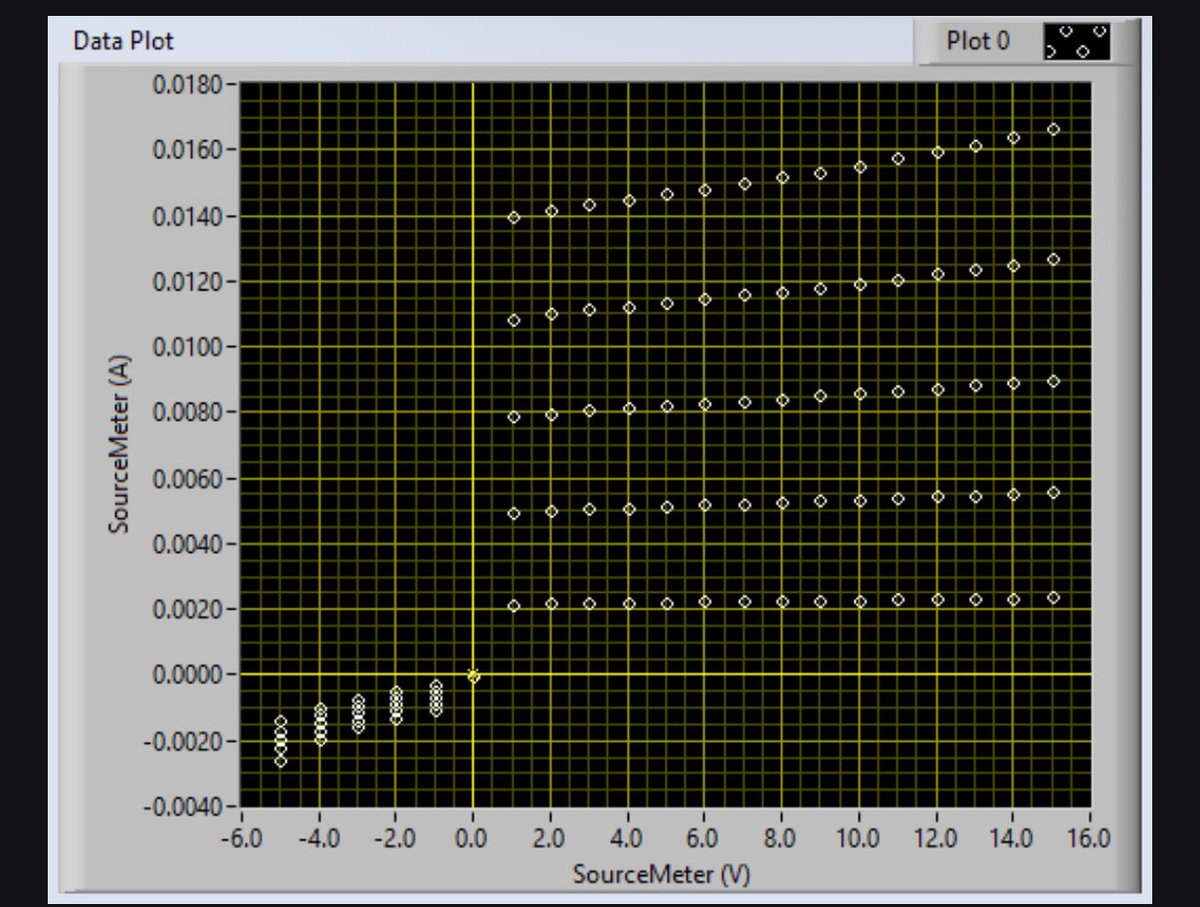Click x-axis tick label 2.0
The image size is (1200, 907).
(550, 838)
